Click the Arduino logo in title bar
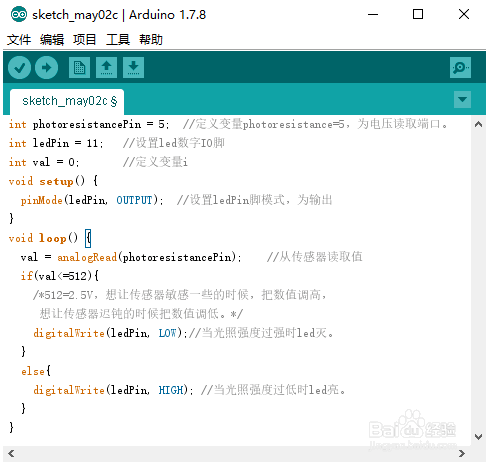490x469 pixels. 19,15
